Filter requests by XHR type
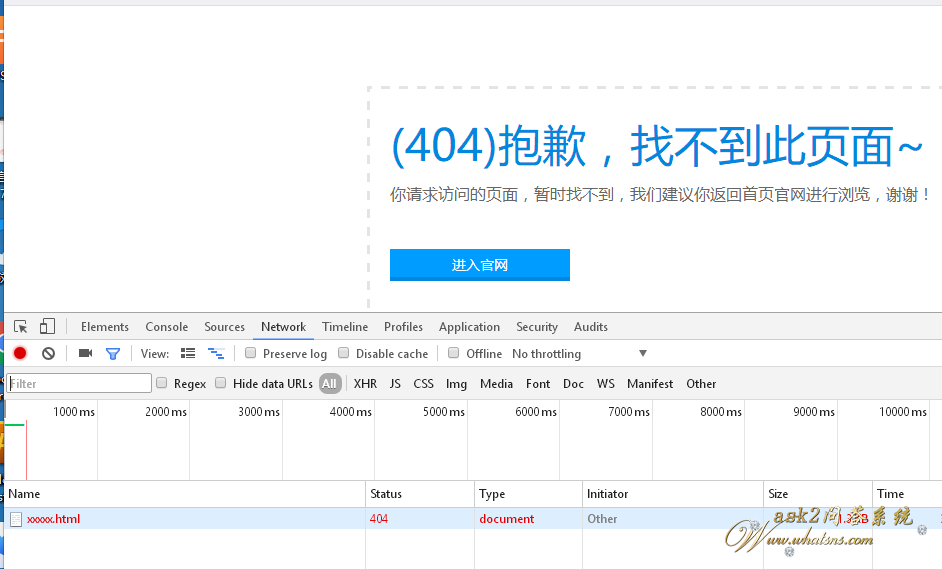 pyautogui.click(x=365, y=384)
